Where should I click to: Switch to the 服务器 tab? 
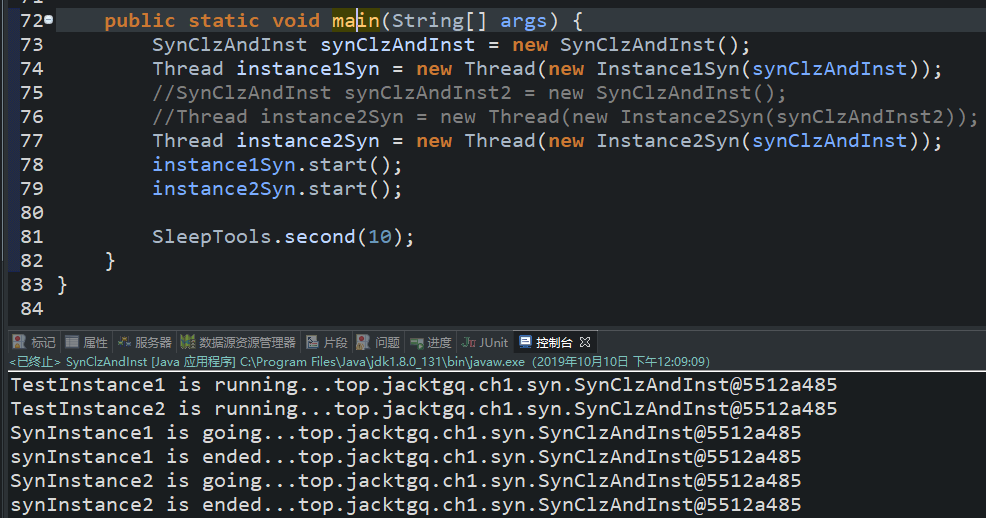point(145,343)
